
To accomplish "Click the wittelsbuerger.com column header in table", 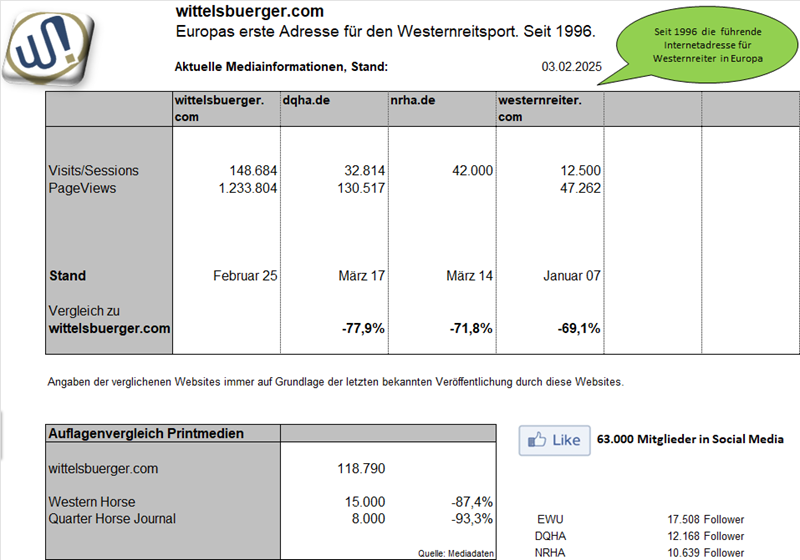I will coord(226,109).
